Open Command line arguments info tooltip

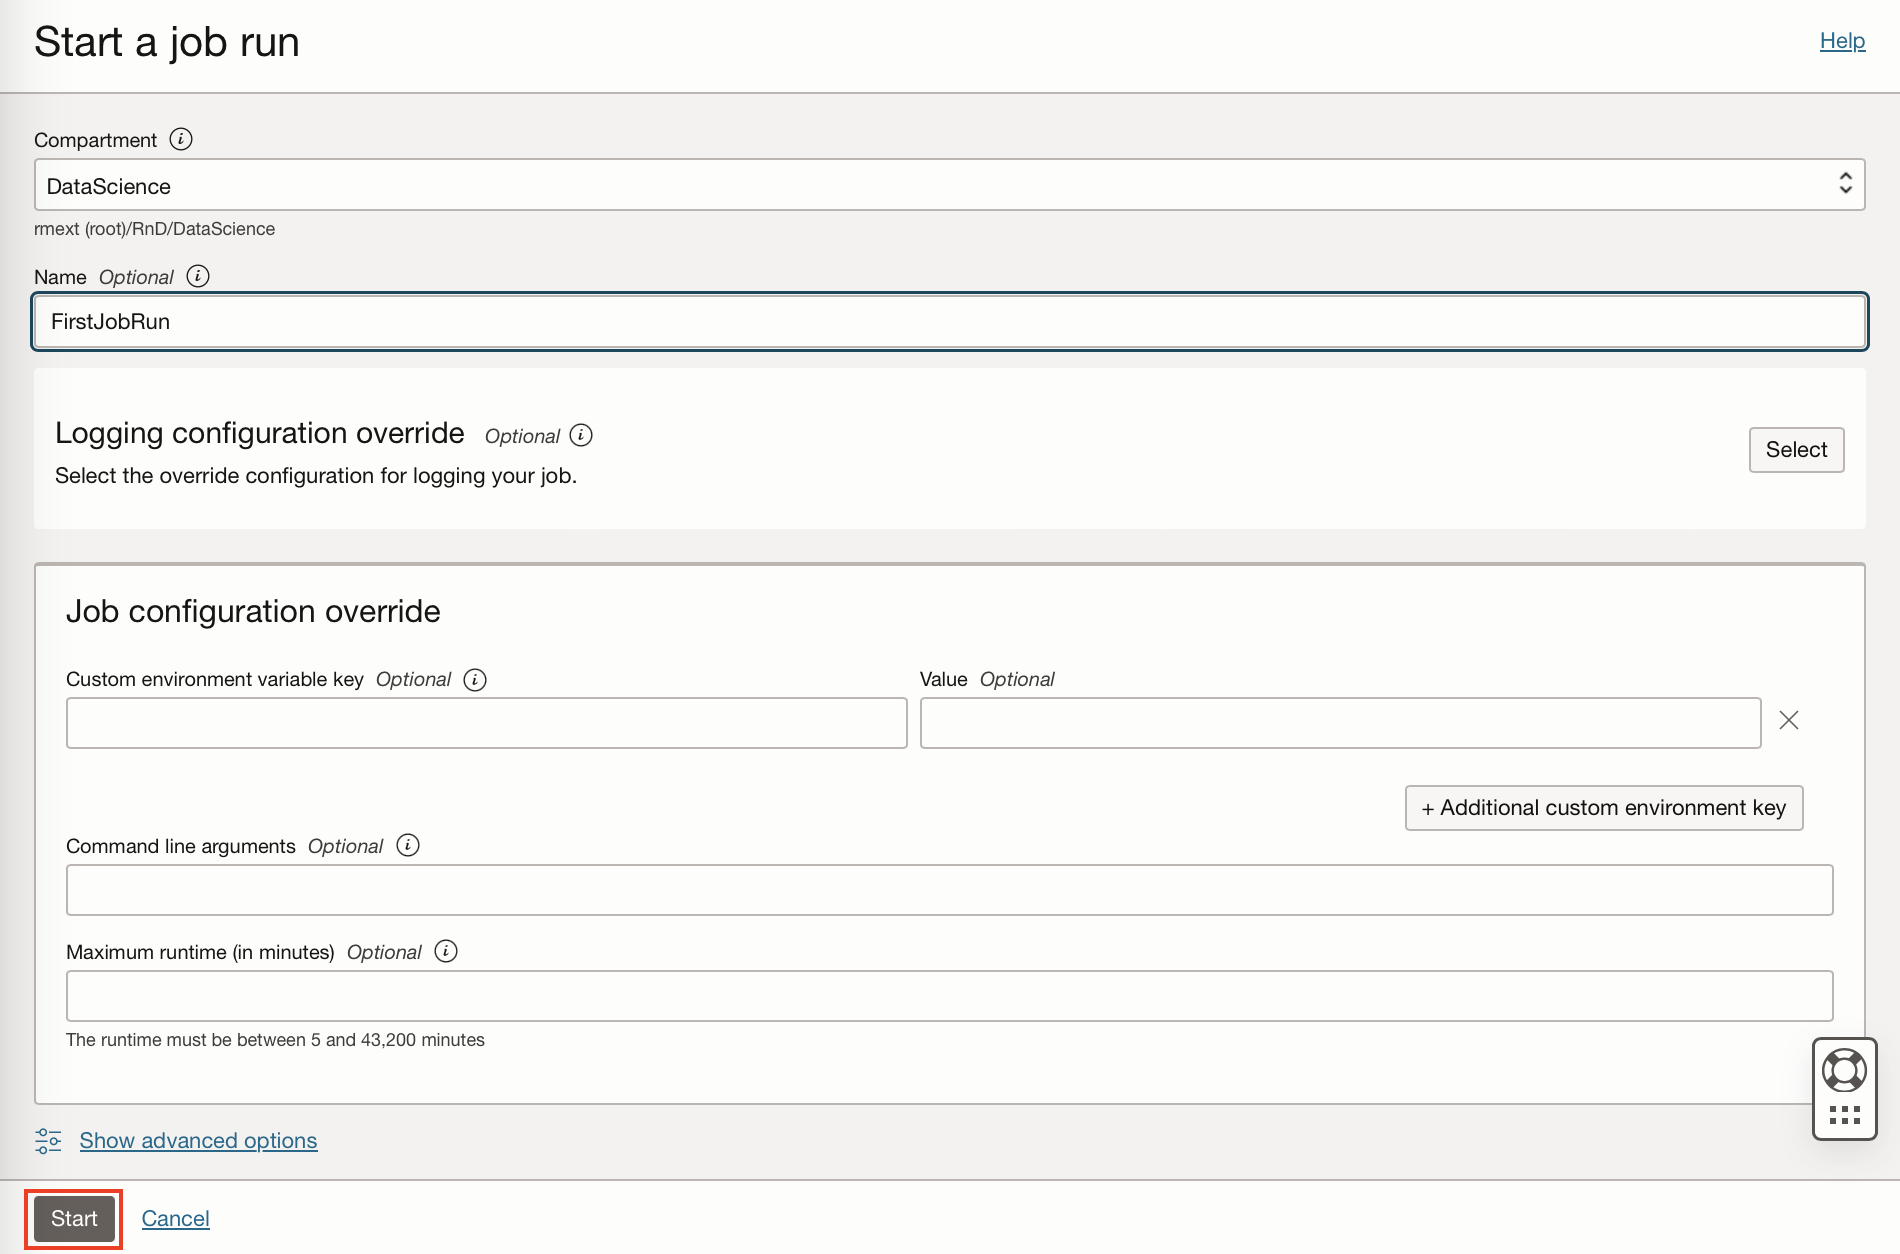click(x=409, y=846)
